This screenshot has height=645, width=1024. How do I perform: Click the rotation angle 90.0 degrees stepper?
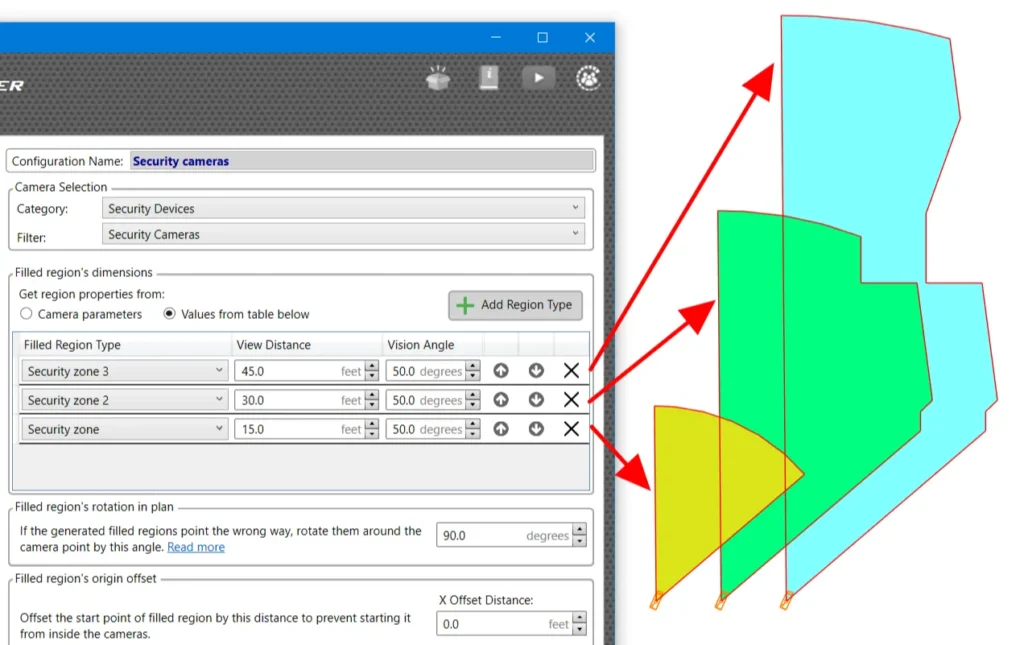pyautogui.click(x=580, y=536)
